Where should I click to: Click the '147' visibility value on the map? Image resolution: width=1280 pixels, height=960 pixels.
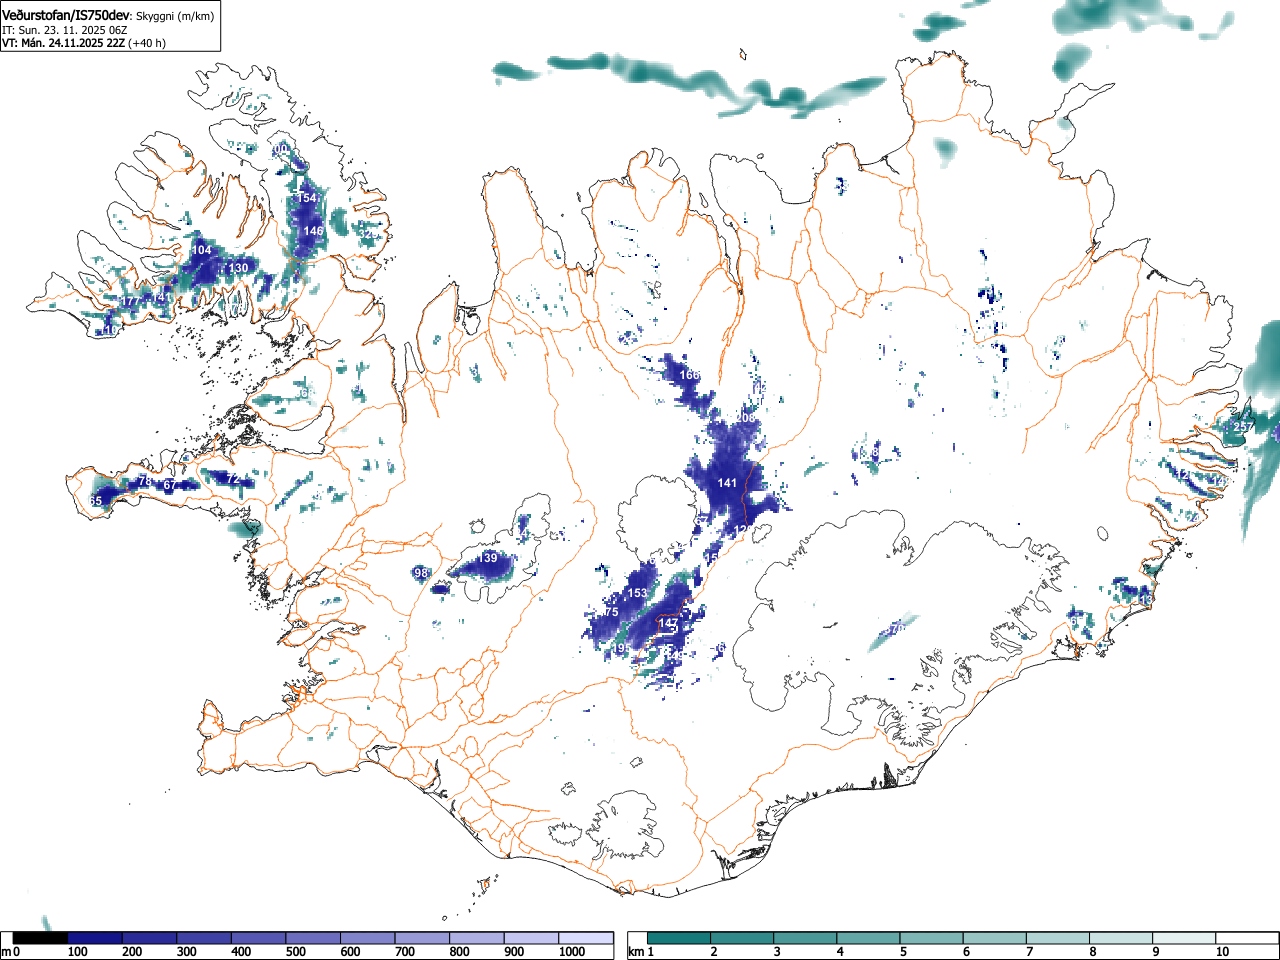[668, 623]
